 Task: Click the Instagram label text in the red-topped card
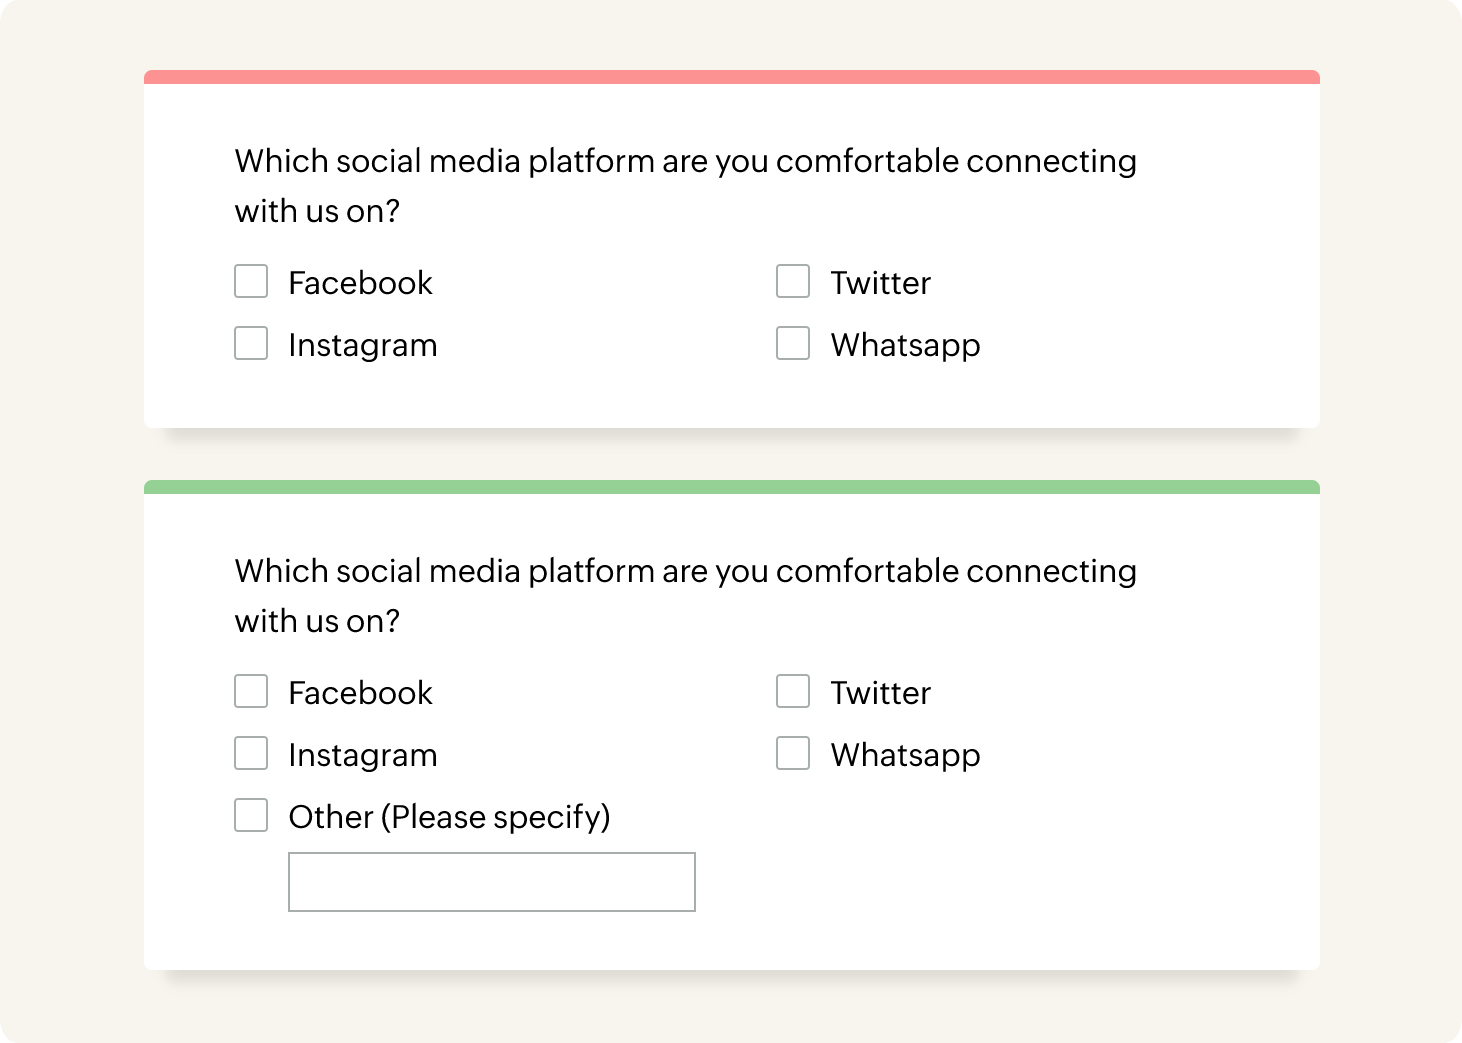362,345
